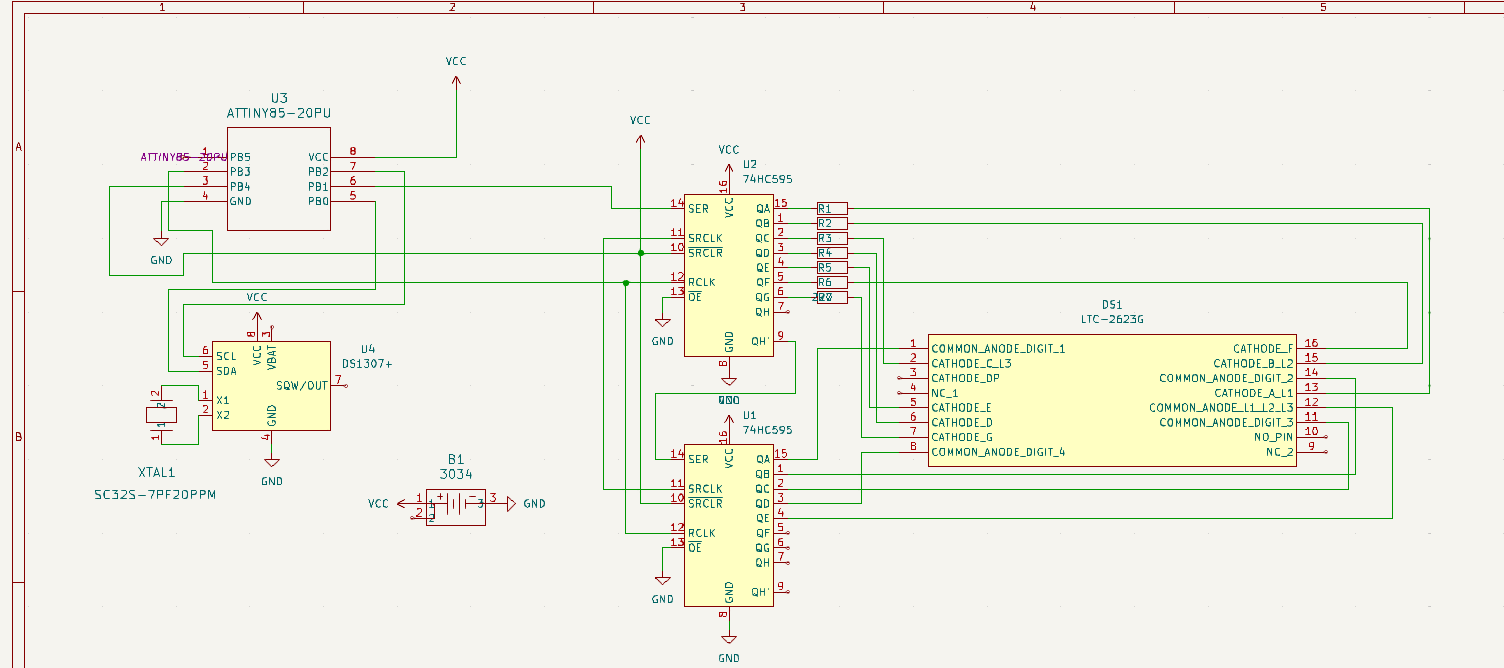Screen dimensions: 1504x668
Task: Click the junction dot on the SRCLR wire
Action: (640, 253)
